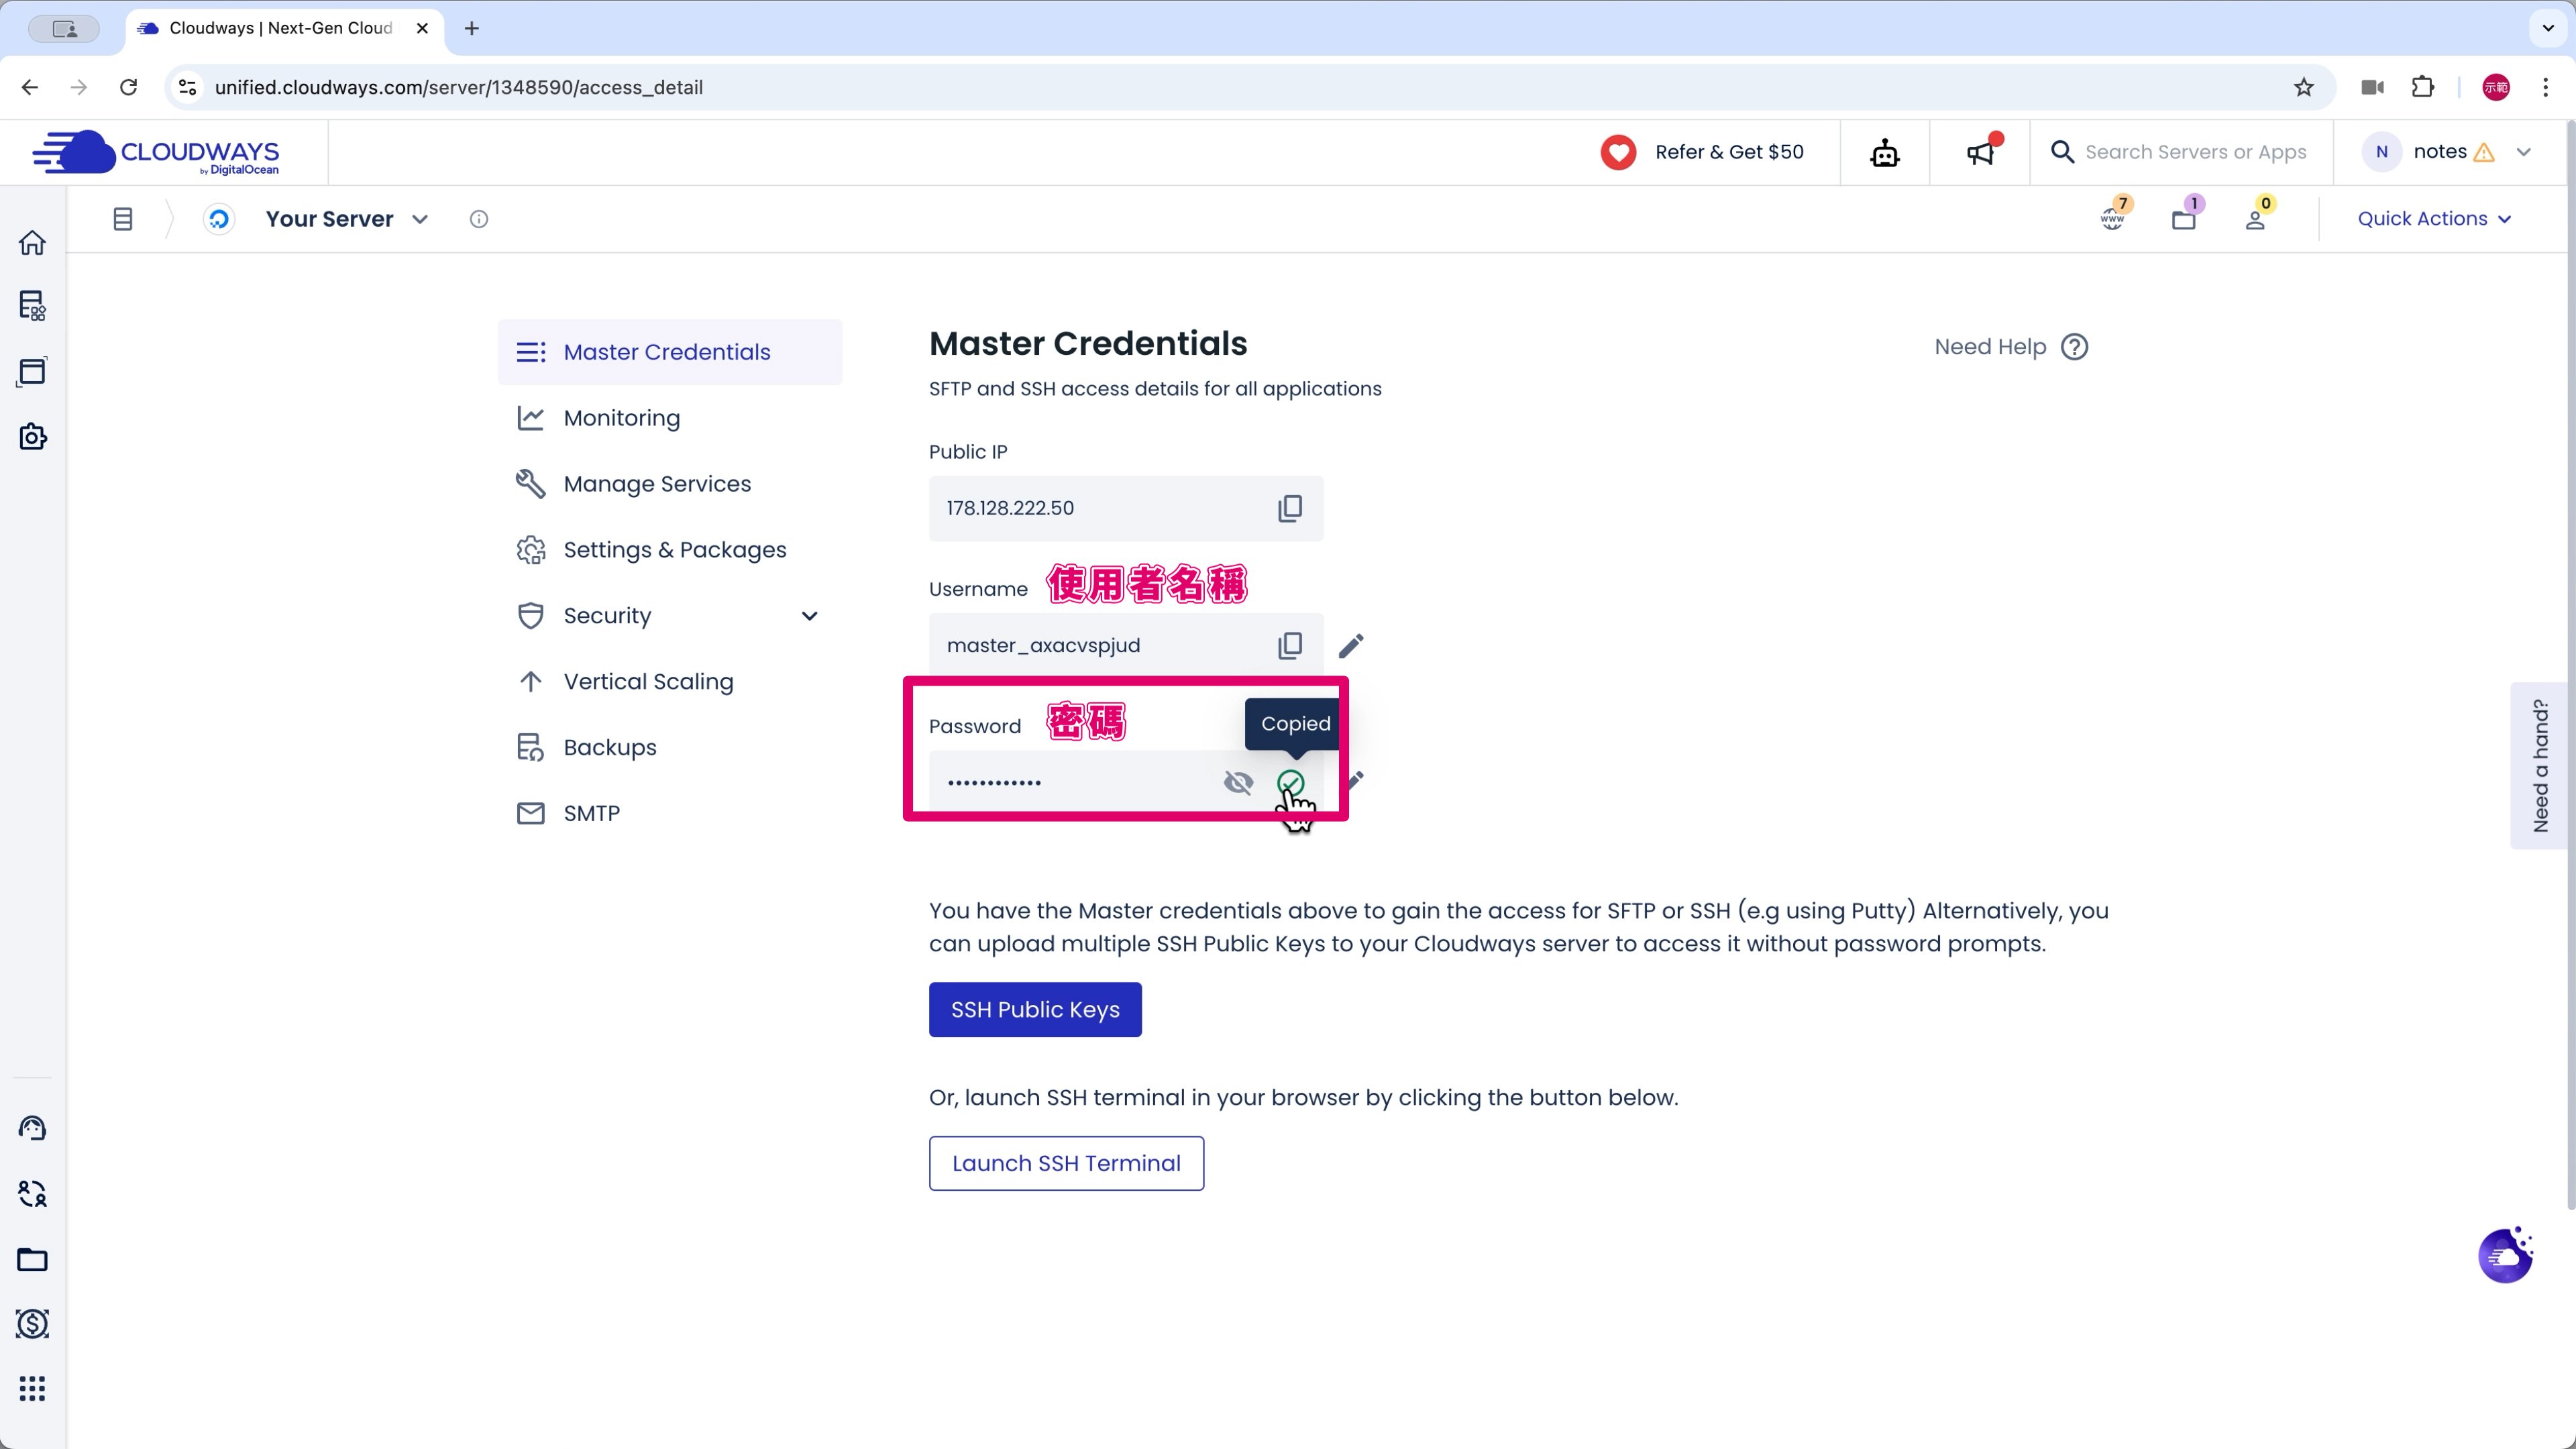Expand the Security submenu
2576x1449 pixels.
click(x=809, y=616)
